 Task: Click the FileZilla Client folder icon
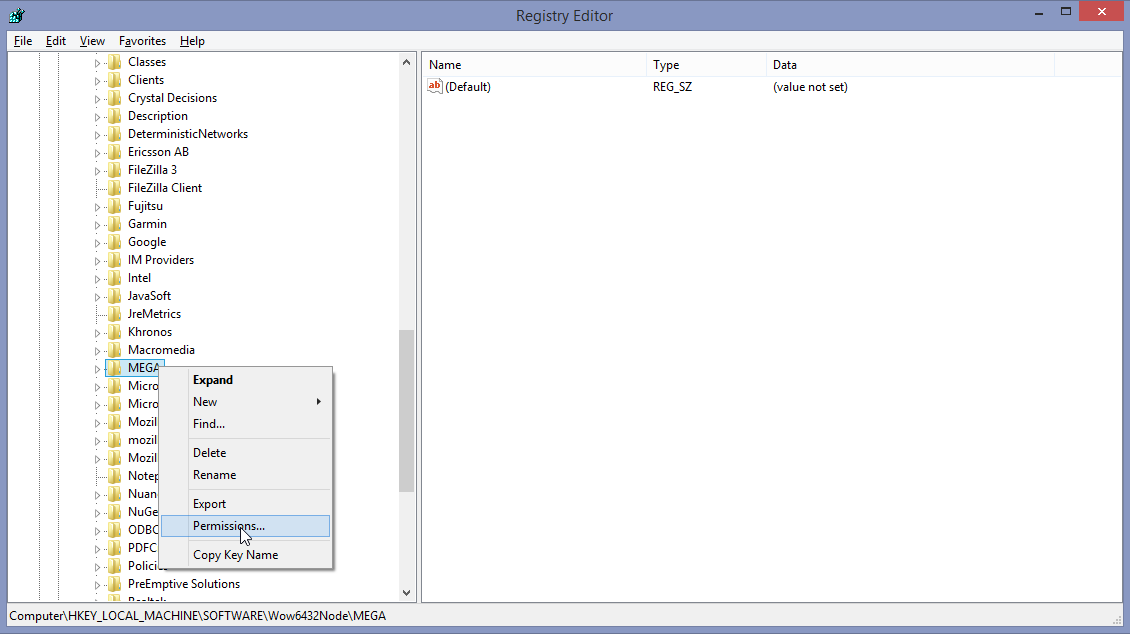(x=115, y=188)
